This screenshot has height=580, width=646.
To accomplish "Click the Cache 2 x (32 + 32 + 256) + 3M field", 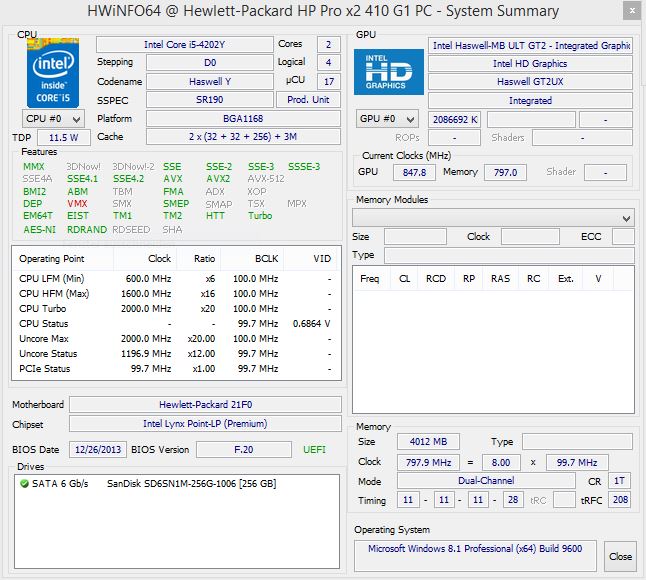I will [x=243, y=137].
